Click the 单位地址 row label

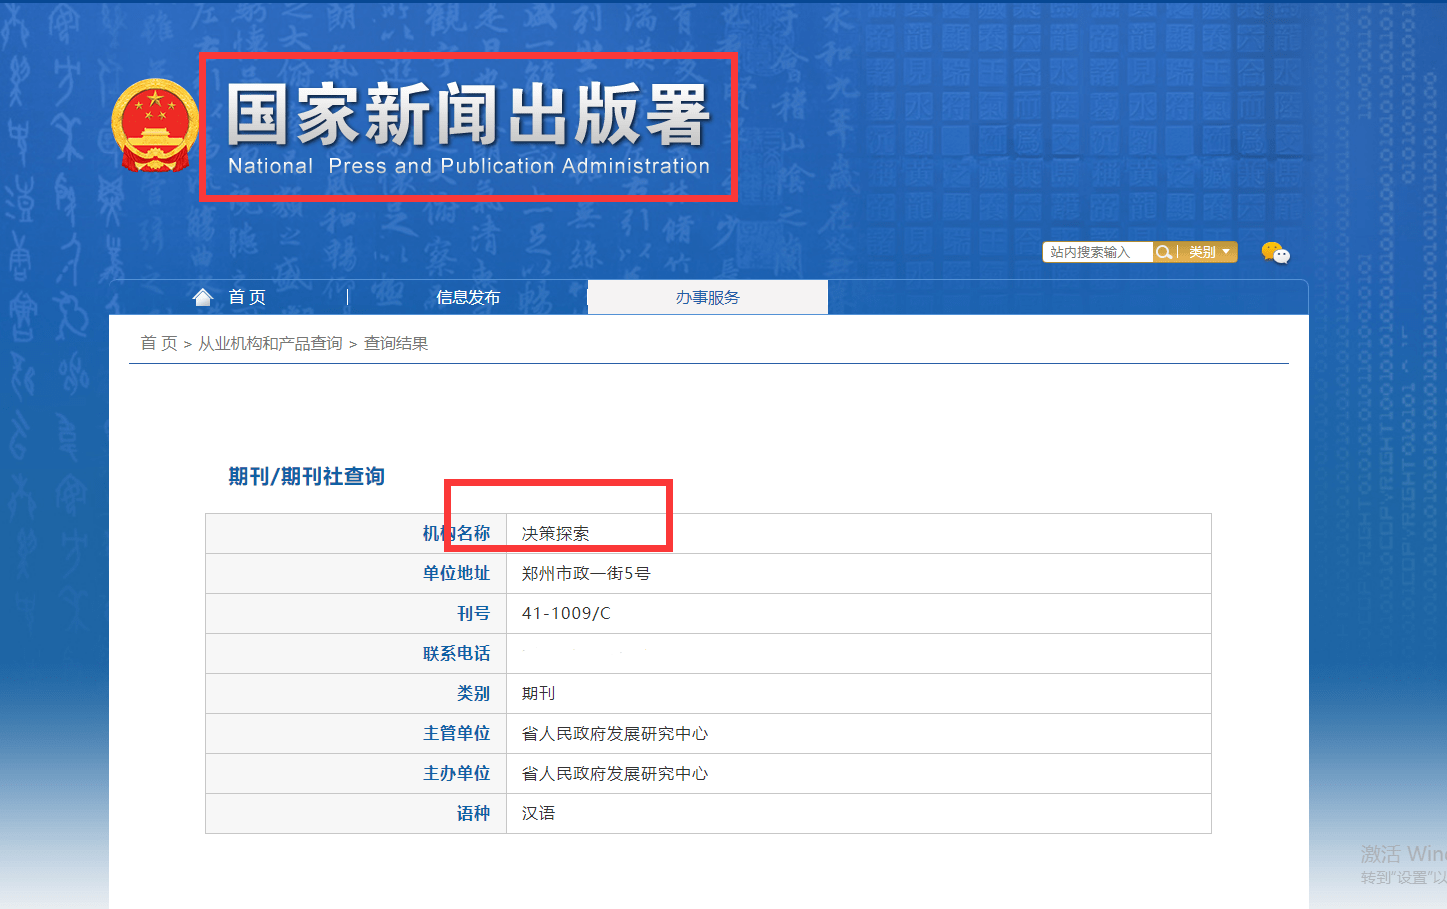point(456,573)
